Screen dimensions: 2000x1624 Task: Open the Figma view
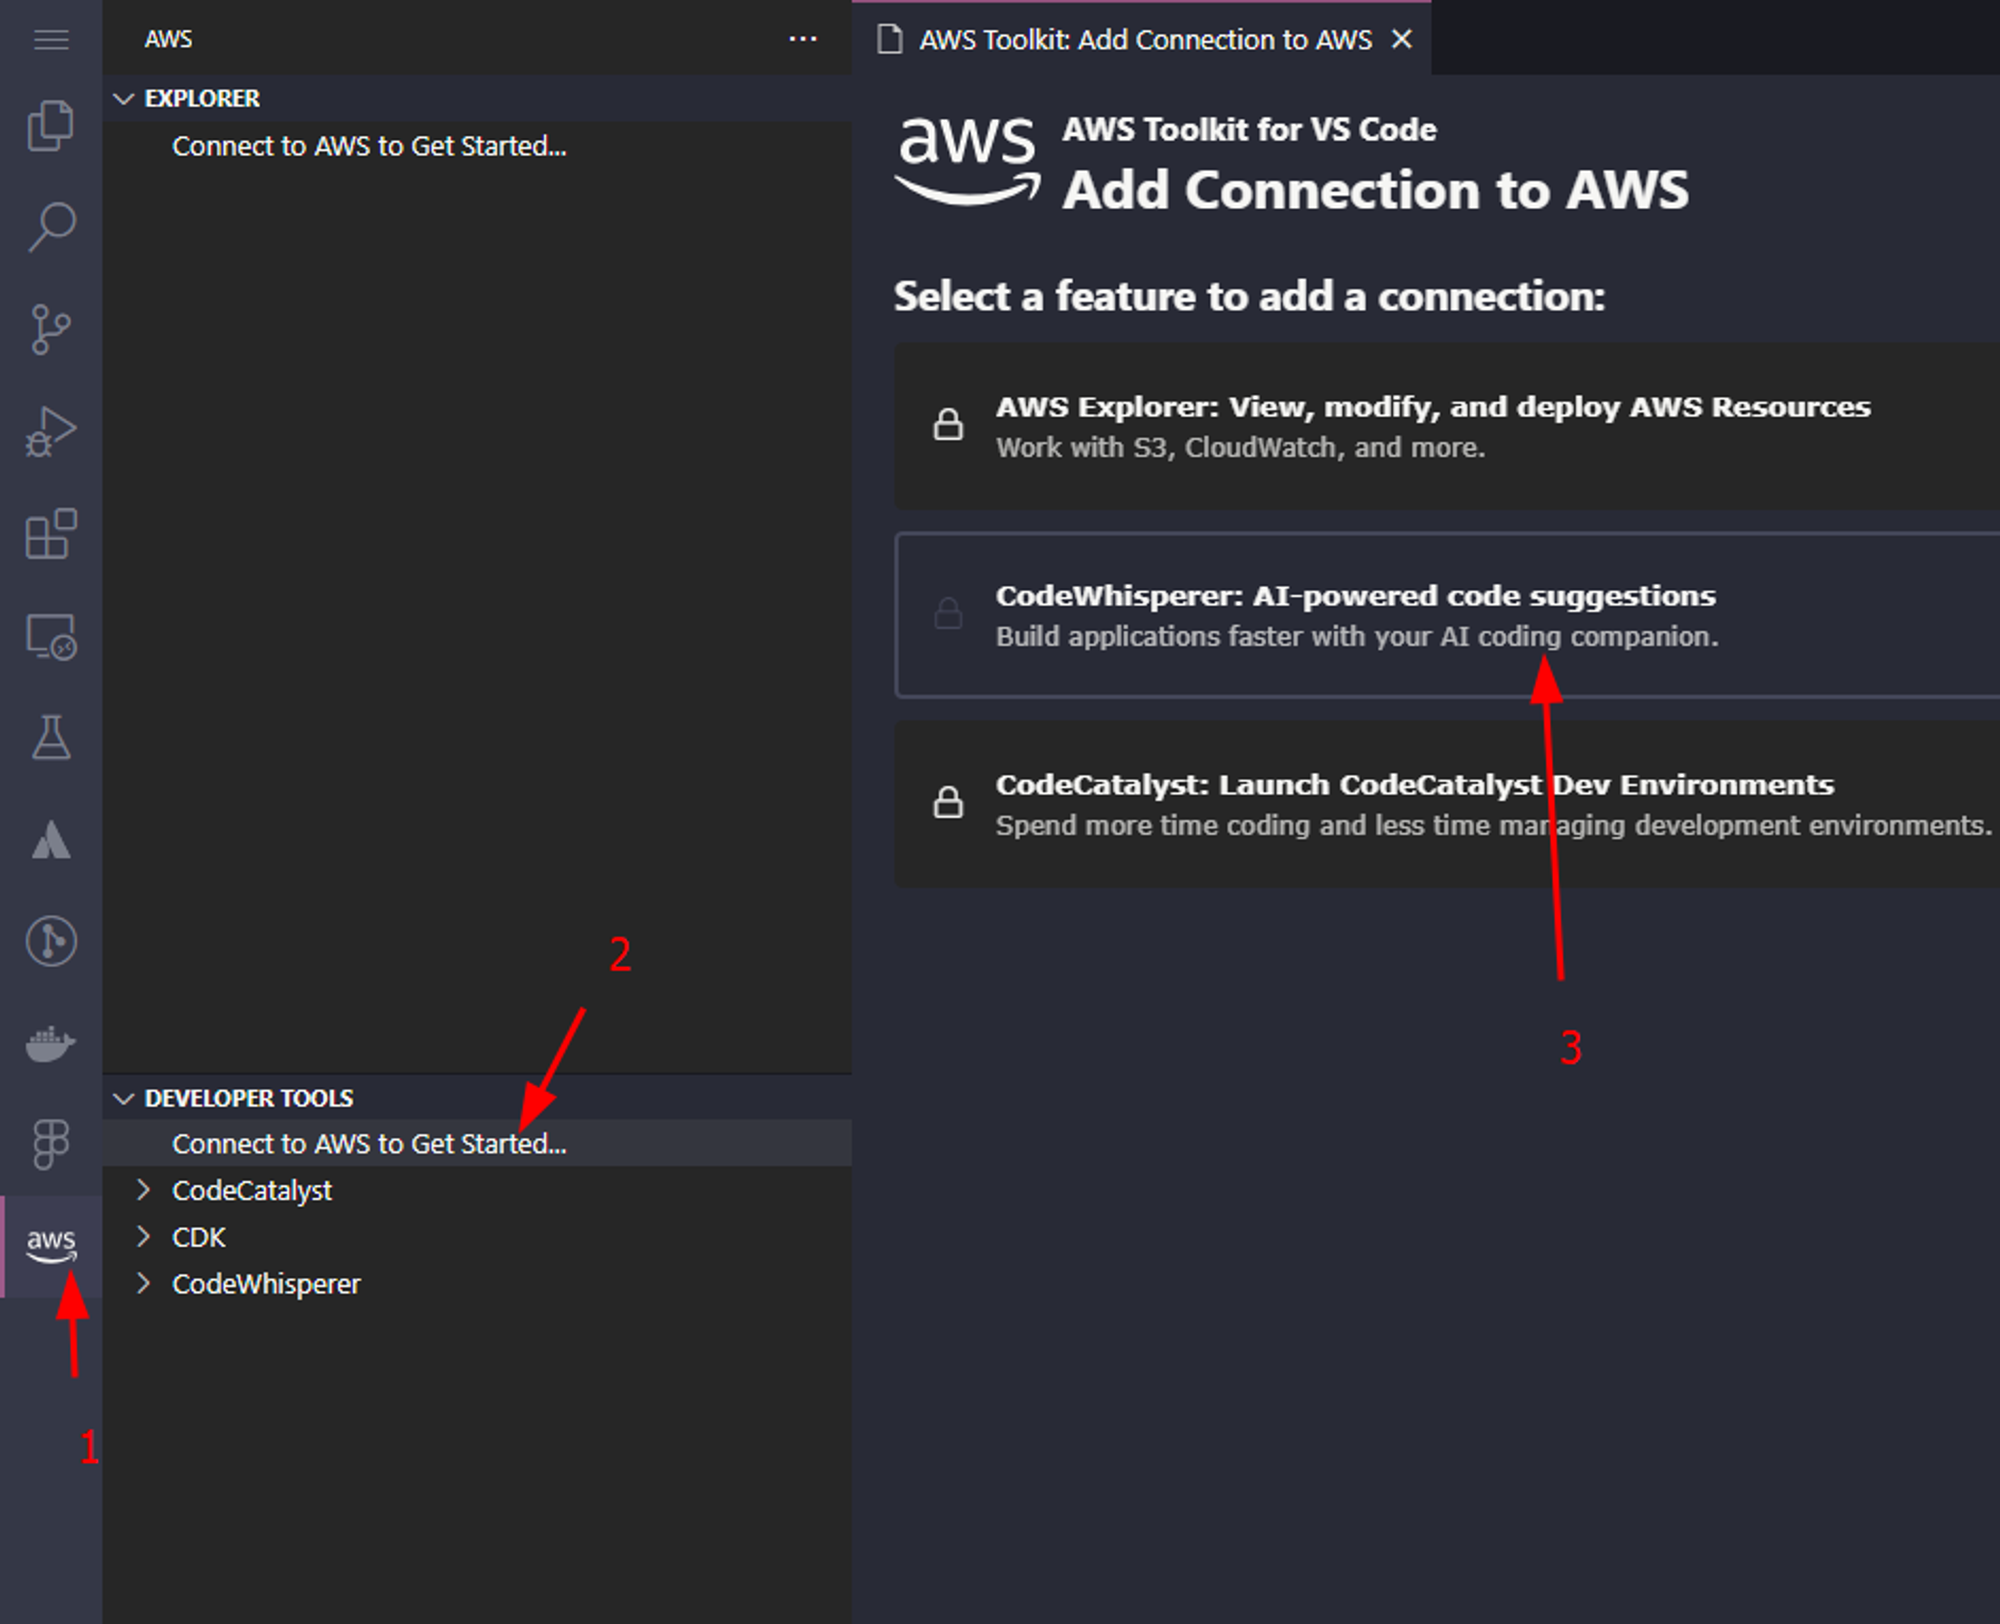[x=51, y=1144]
